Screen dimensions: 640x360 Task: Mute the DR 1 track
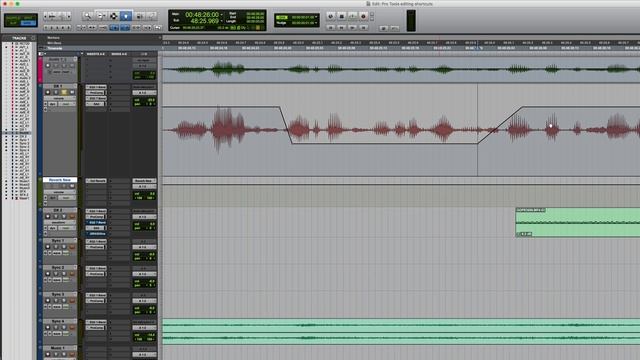point(72,92)
